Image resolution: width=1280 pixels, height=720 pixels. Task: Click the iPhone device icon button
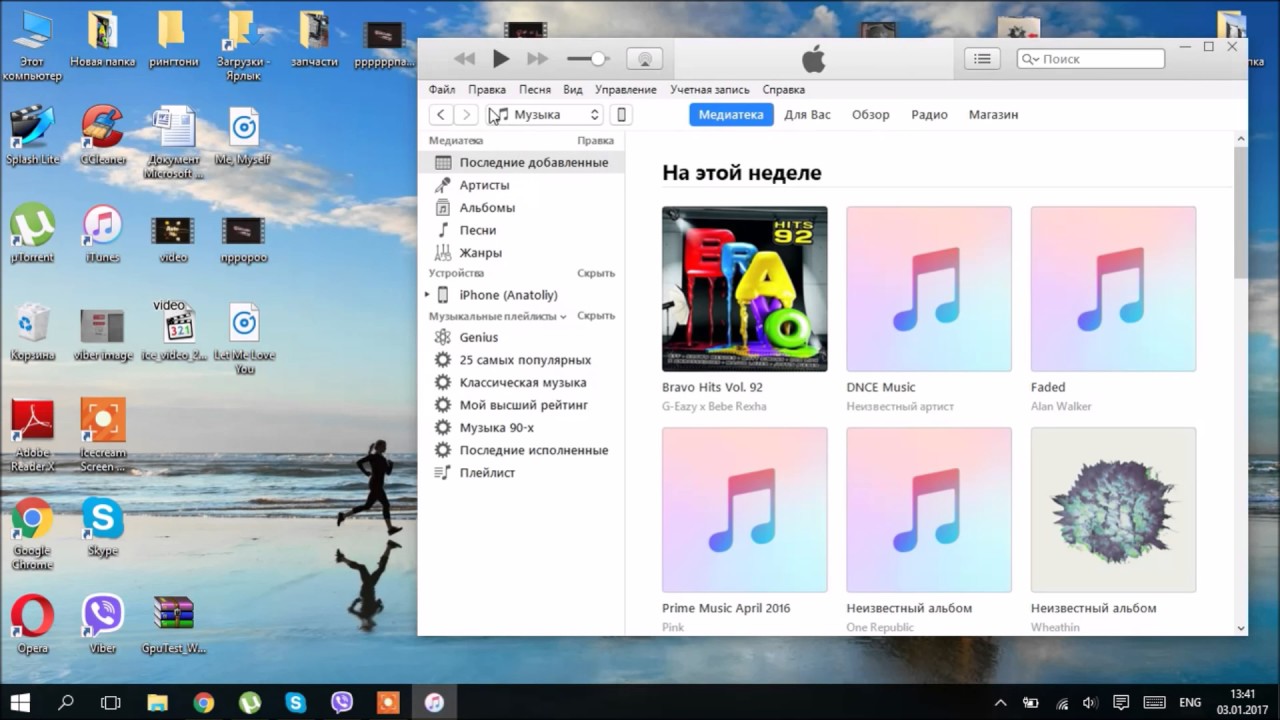[x=621, y=115]
